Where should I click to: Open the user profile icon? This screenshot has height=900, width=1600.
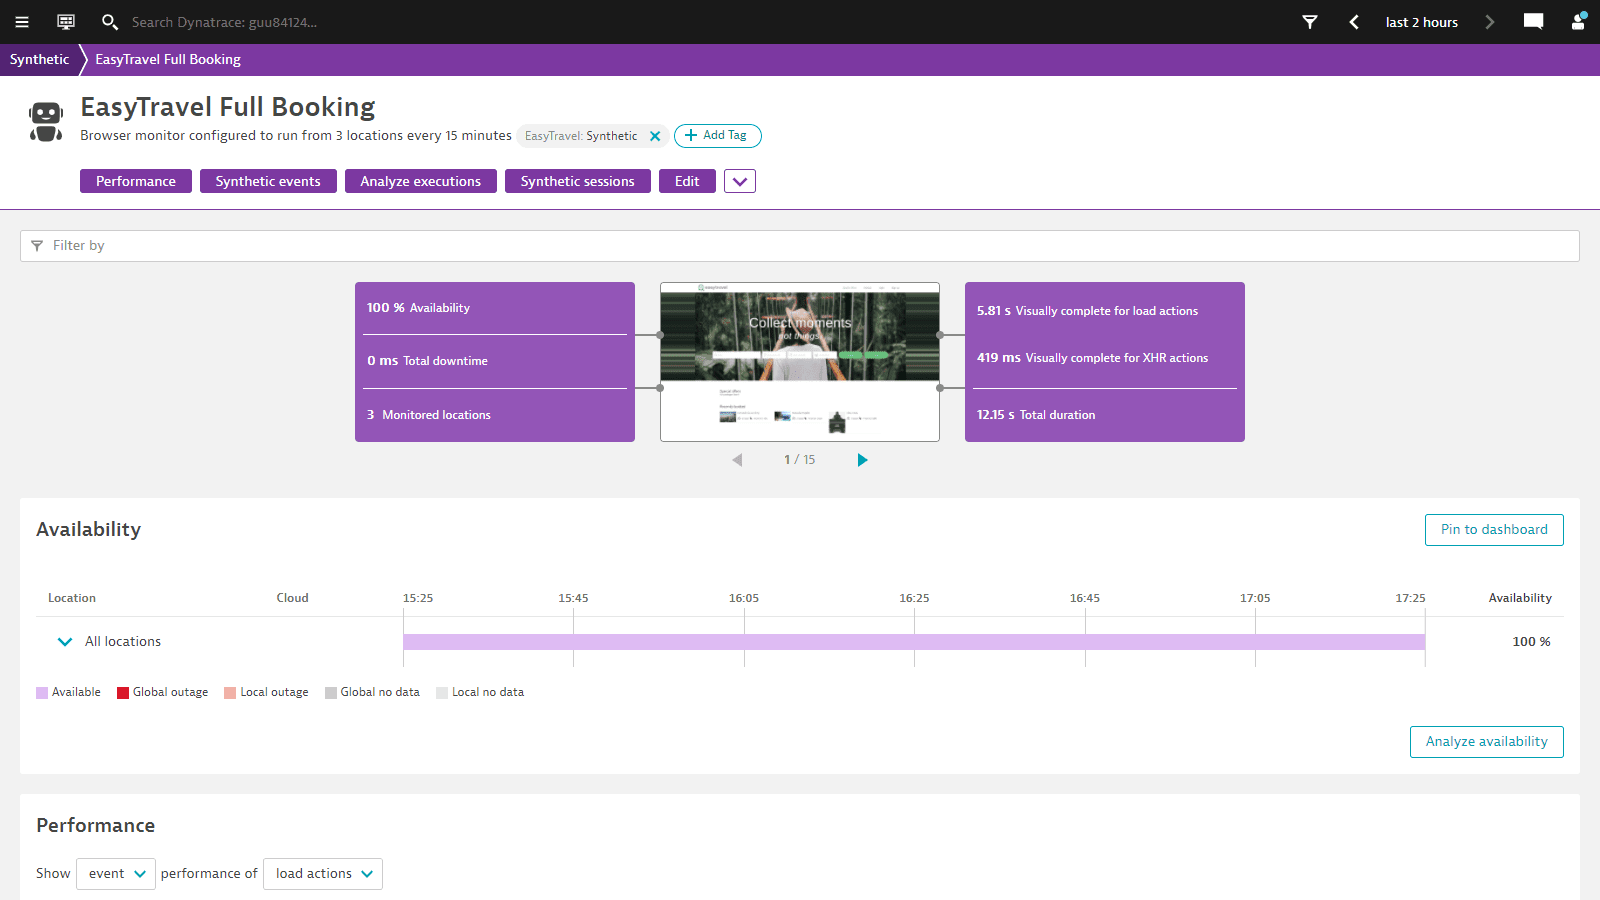[x=1578, y=22]
